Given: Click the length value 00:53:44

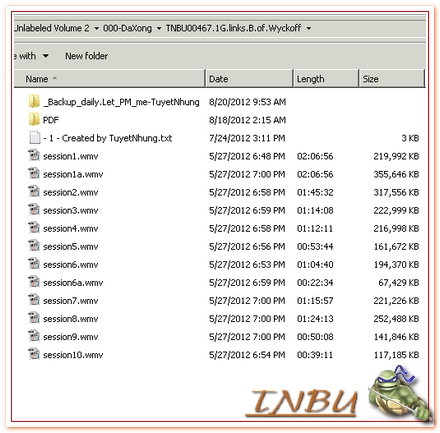Looking at the screenshot, I should coord(315,246).
